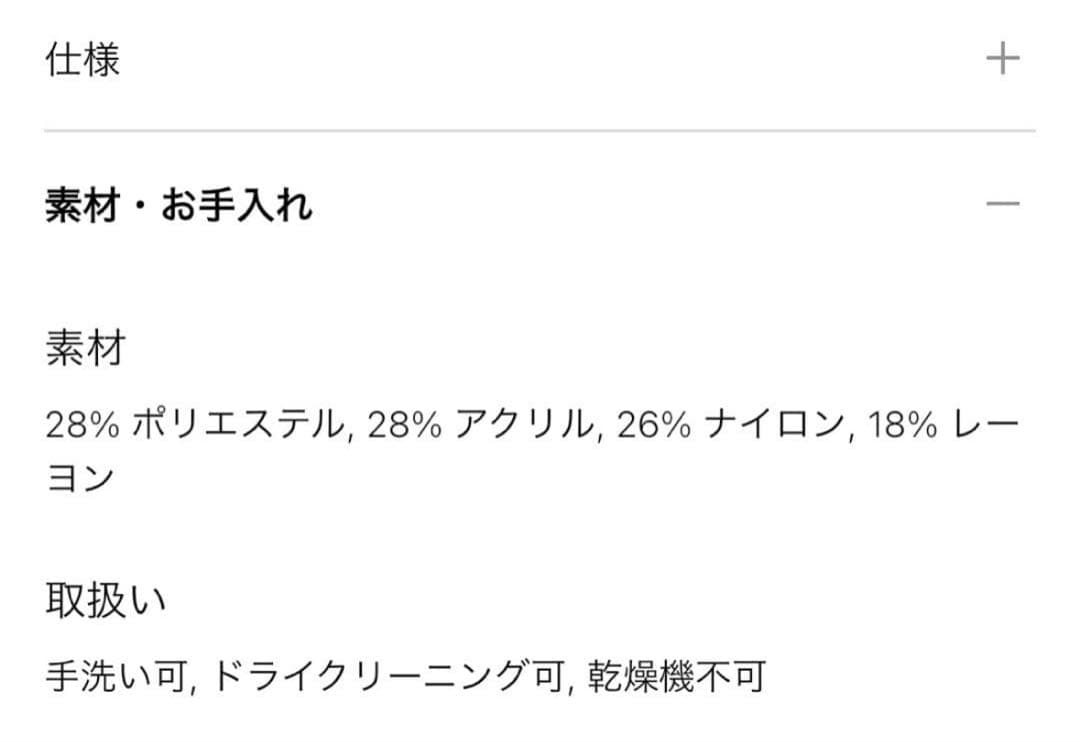This screenshot has height=742, width=1080.
Task: Collapse 素材・お手入れ section using minus icon
Action: point(1002,205)
